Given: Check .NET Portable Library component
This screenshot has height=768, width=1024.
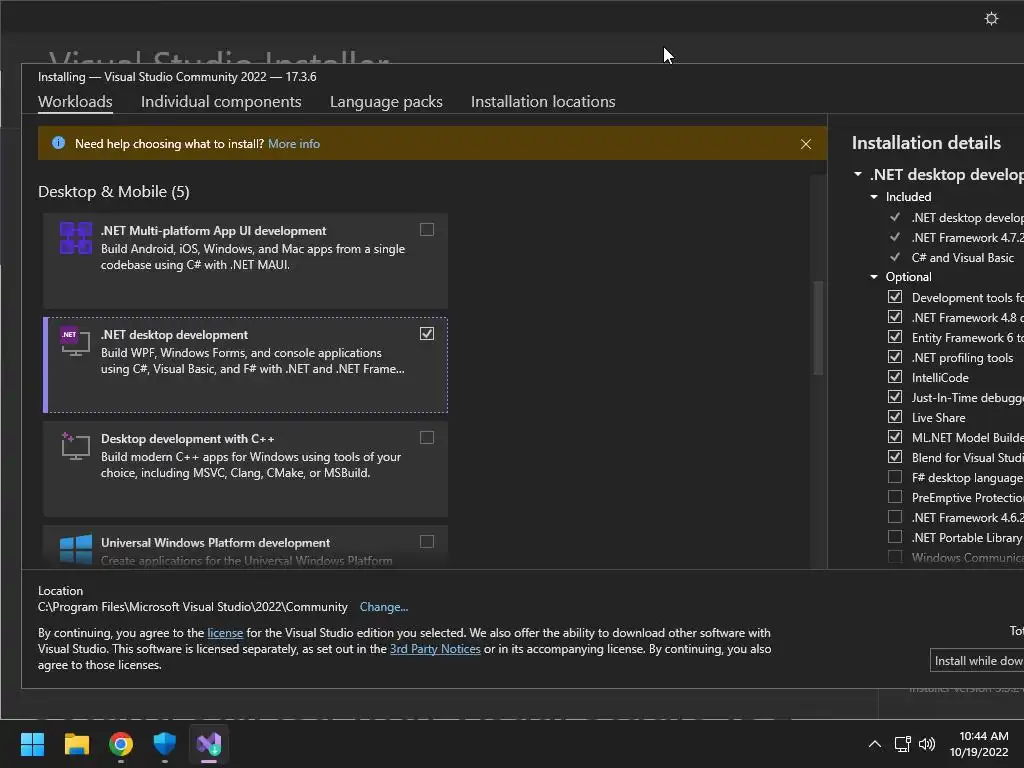Looking at the screenshot, I should [x=895, y=537].
